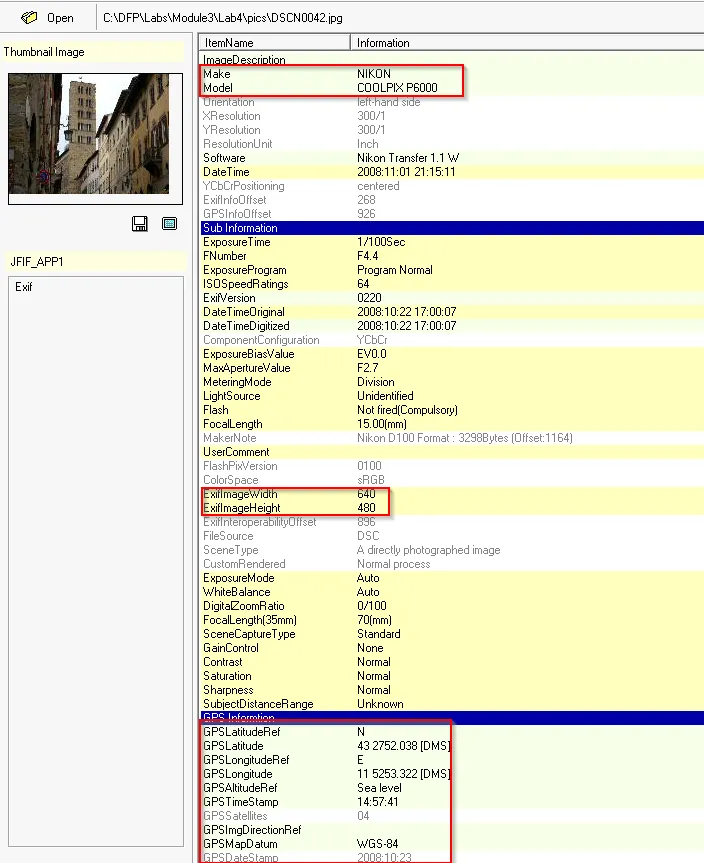Click the Open folder icon

(29, 17)
